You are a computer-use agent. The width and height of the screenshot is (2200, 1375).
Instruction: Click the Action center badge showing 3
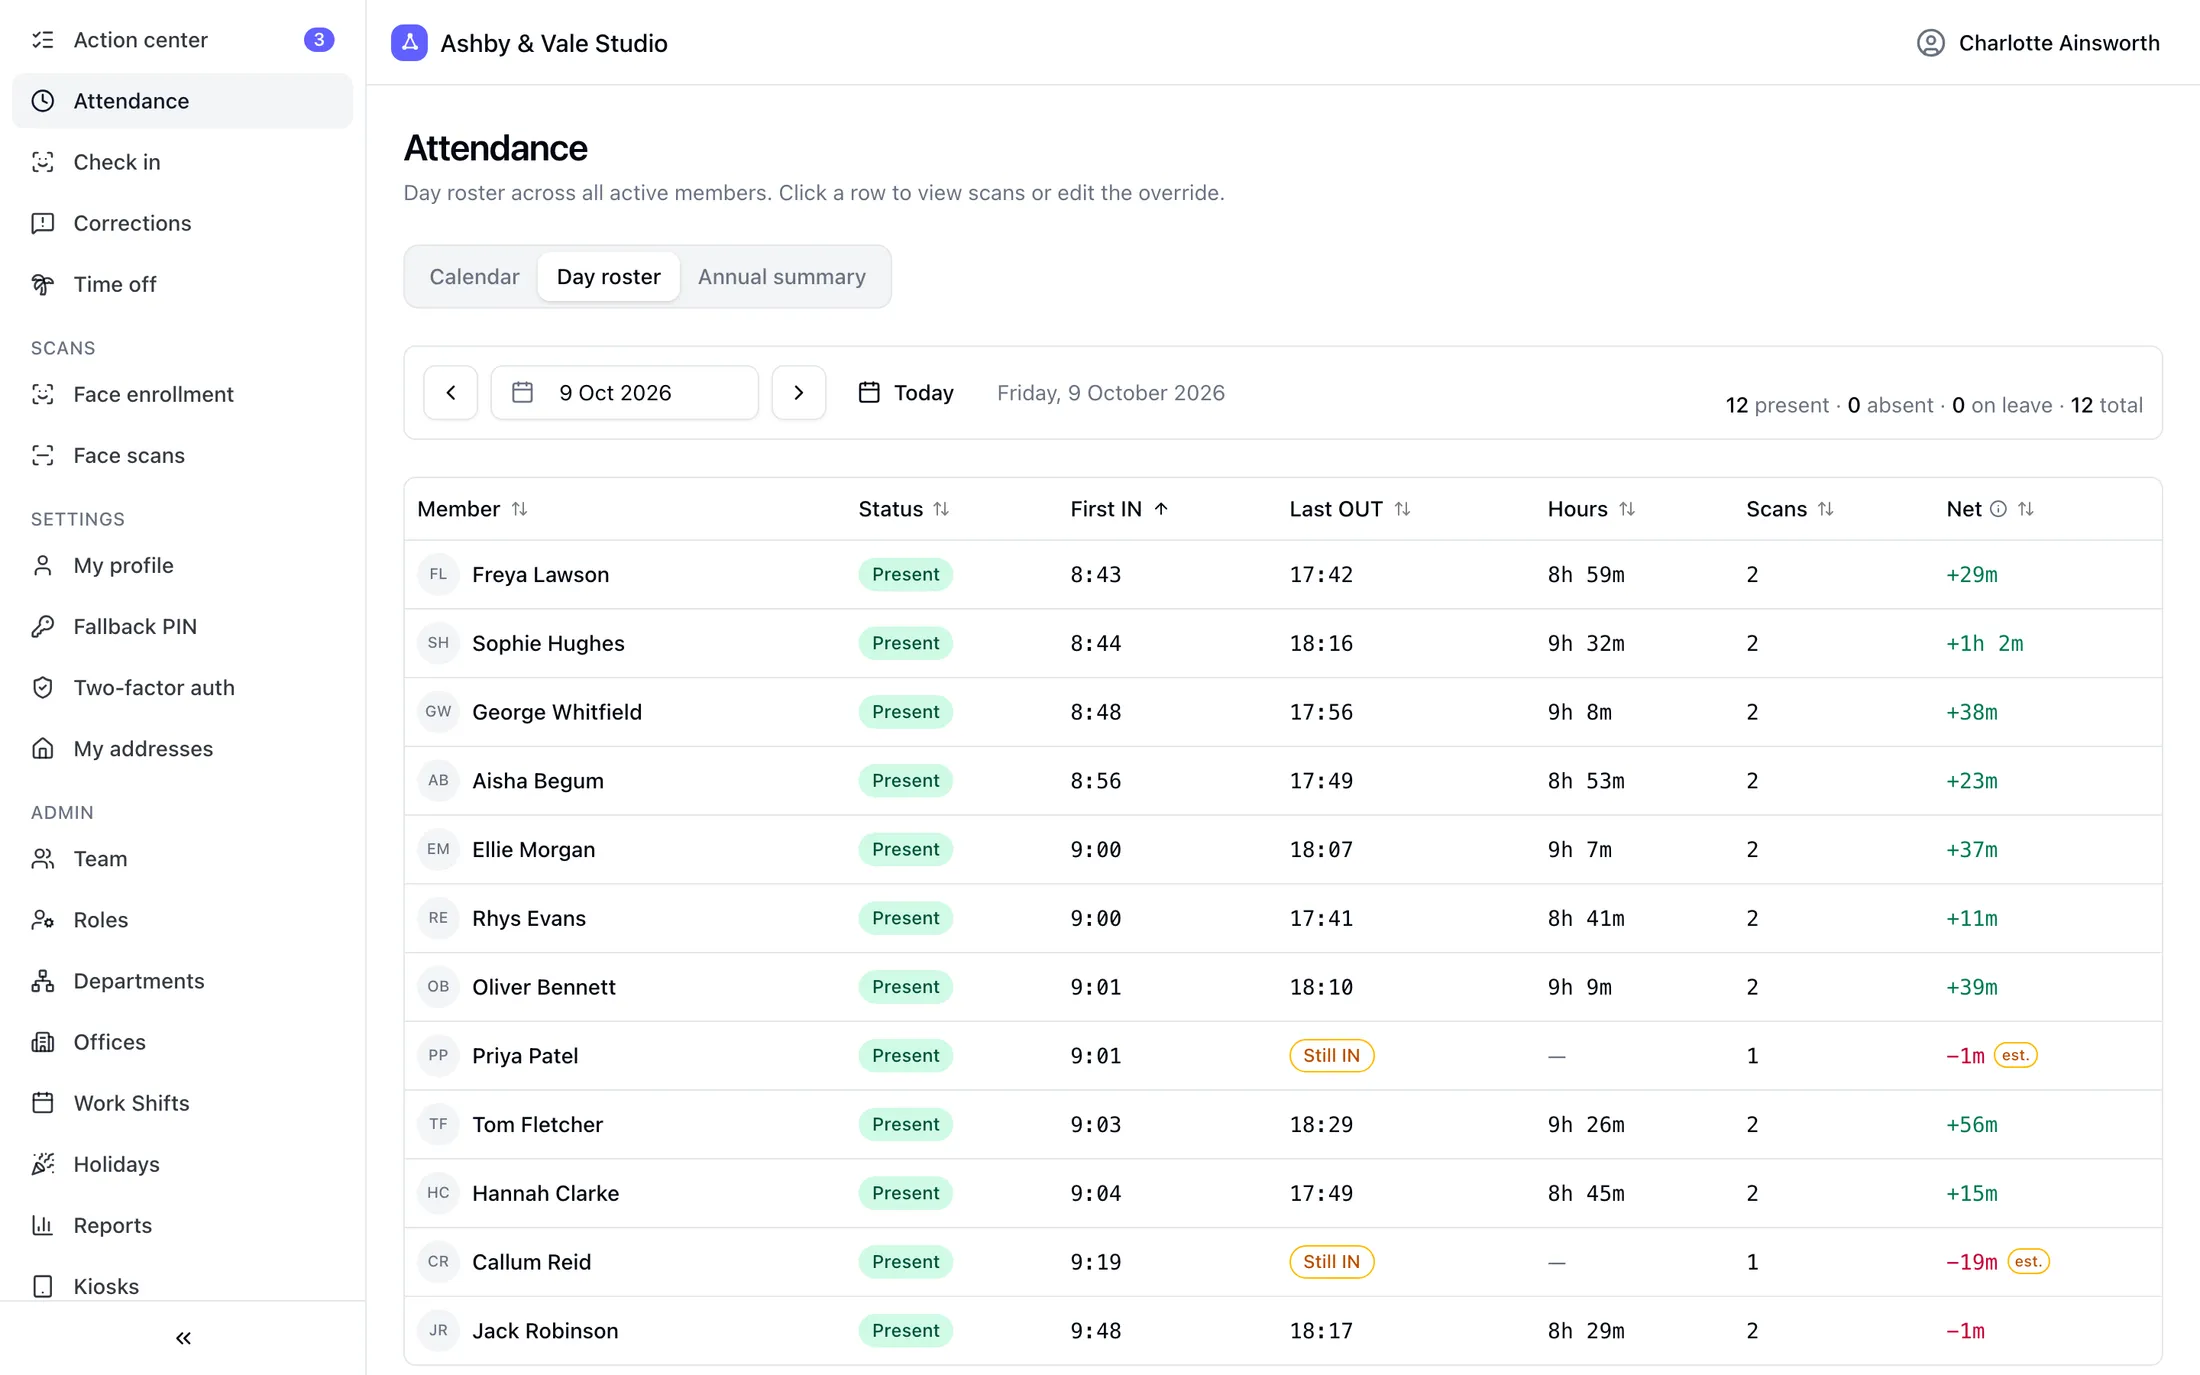(319, 40)
